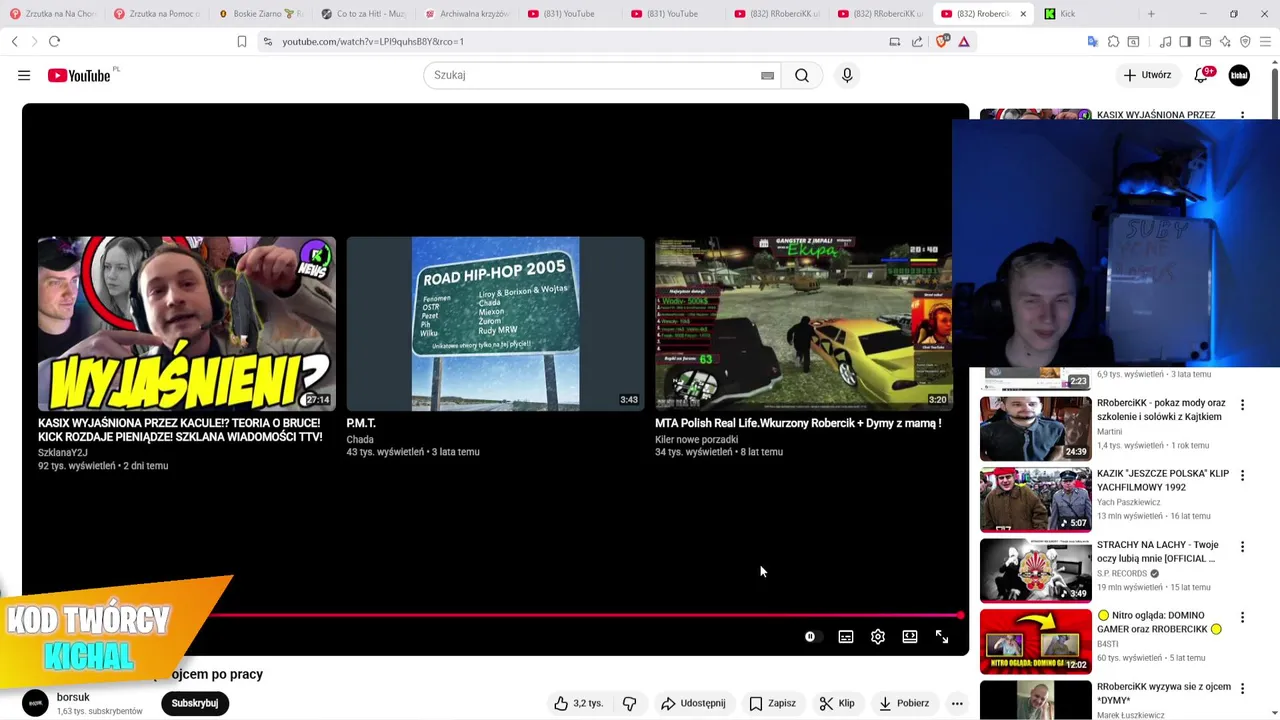Toggle the browser sidebar panel icon
The height and width of the screenshot is (720, 1280).
1185,41
